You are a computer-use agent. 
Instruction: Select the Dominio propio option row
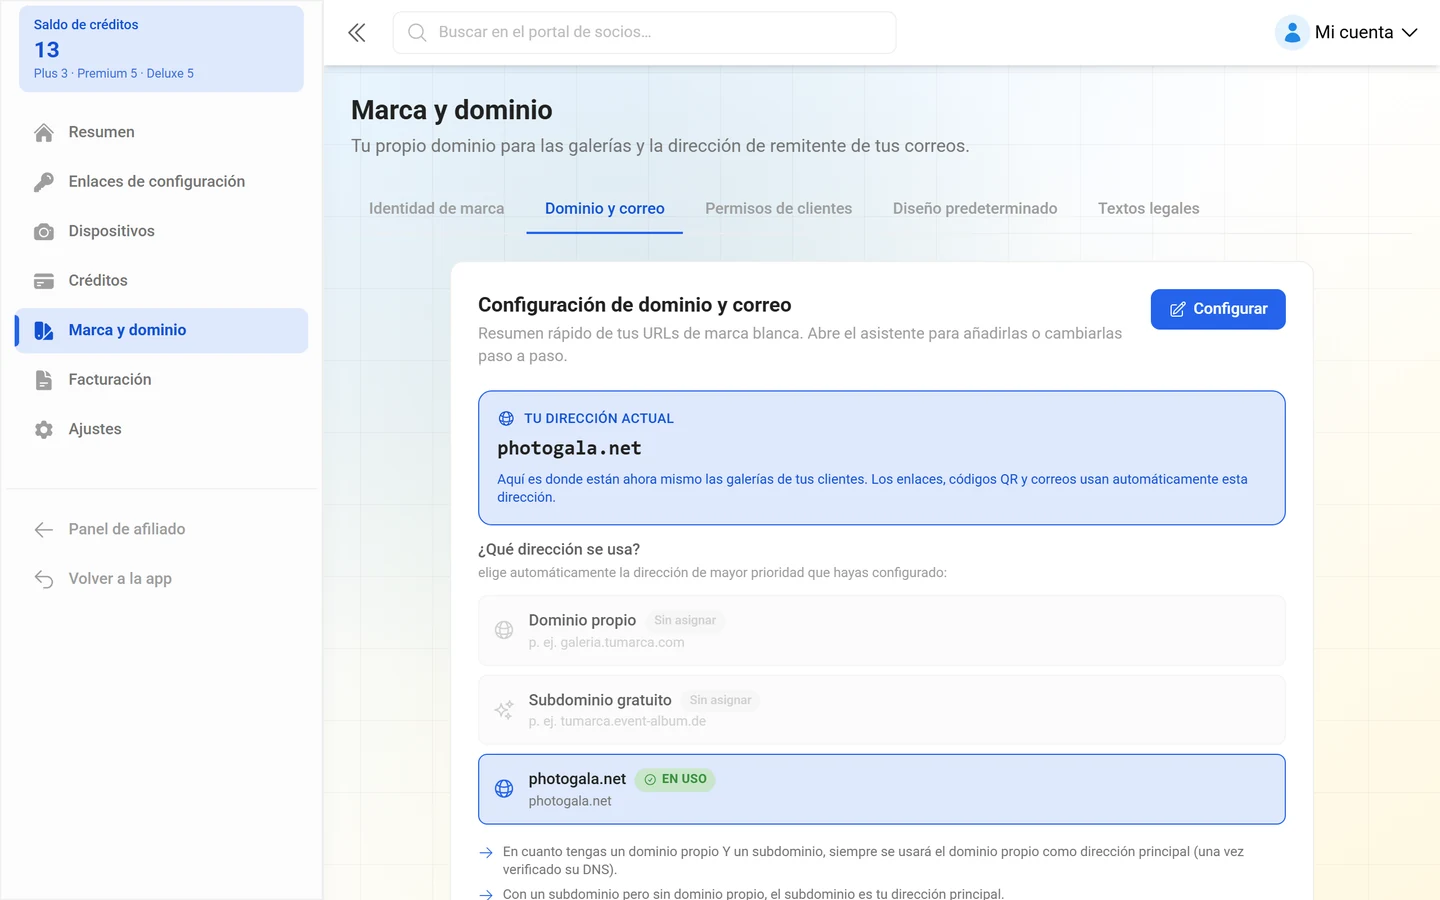pyautogui.click(x=881, y=630)
